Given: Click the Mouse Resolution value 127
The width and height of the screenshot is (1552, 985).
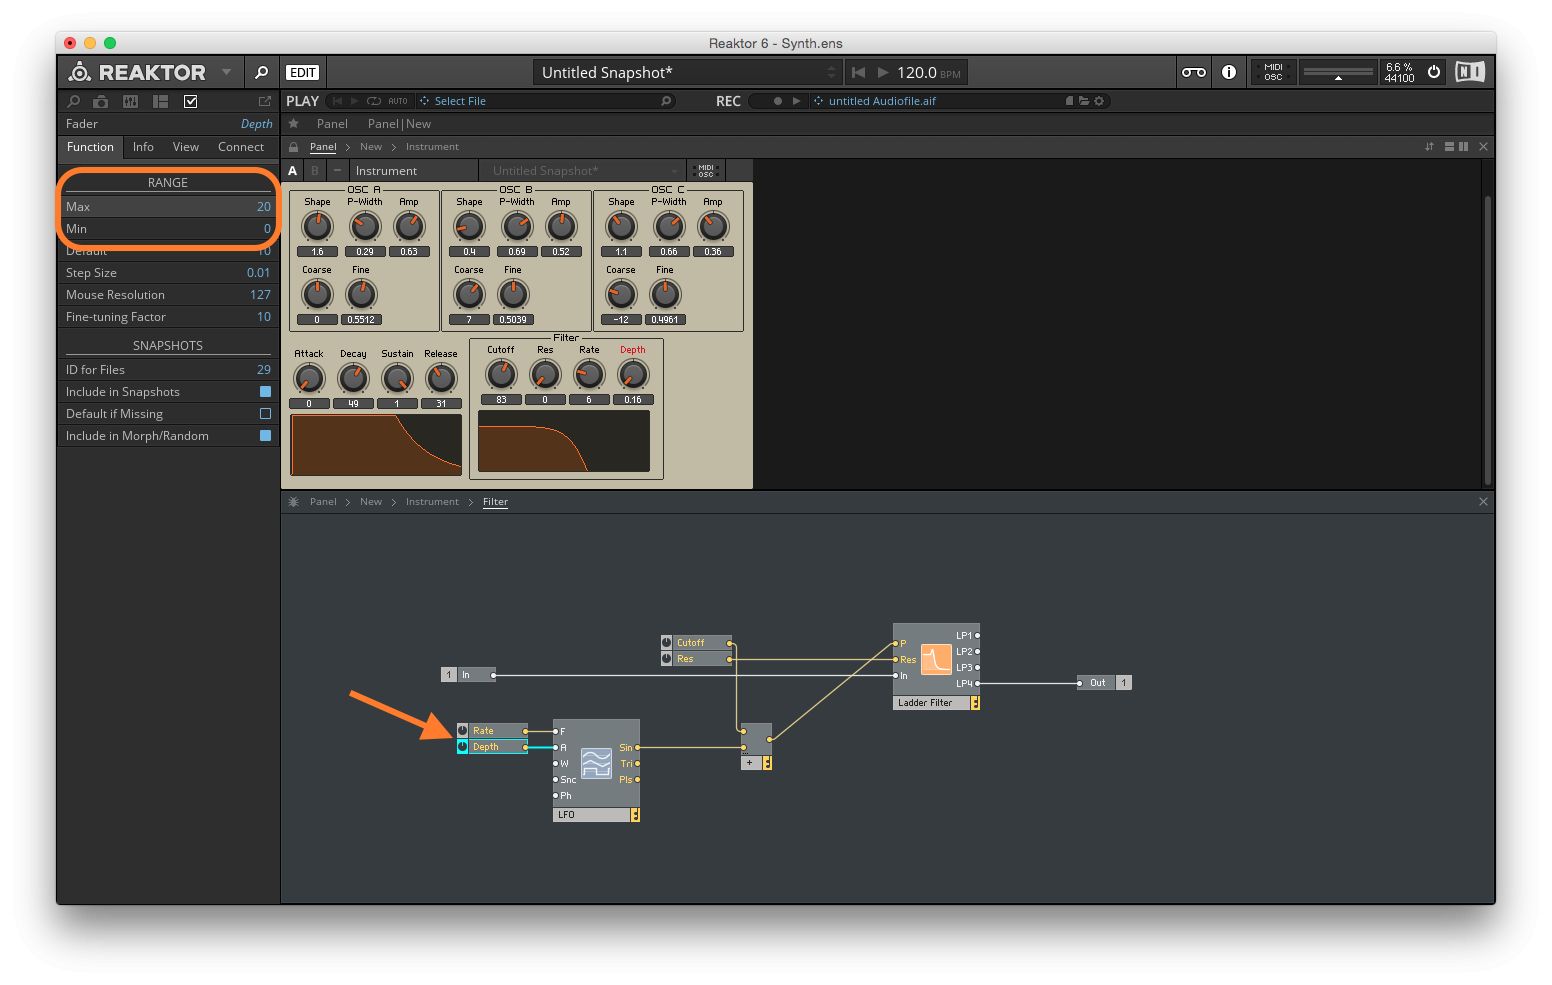Looking at the screenshot, I should (260, 295).
